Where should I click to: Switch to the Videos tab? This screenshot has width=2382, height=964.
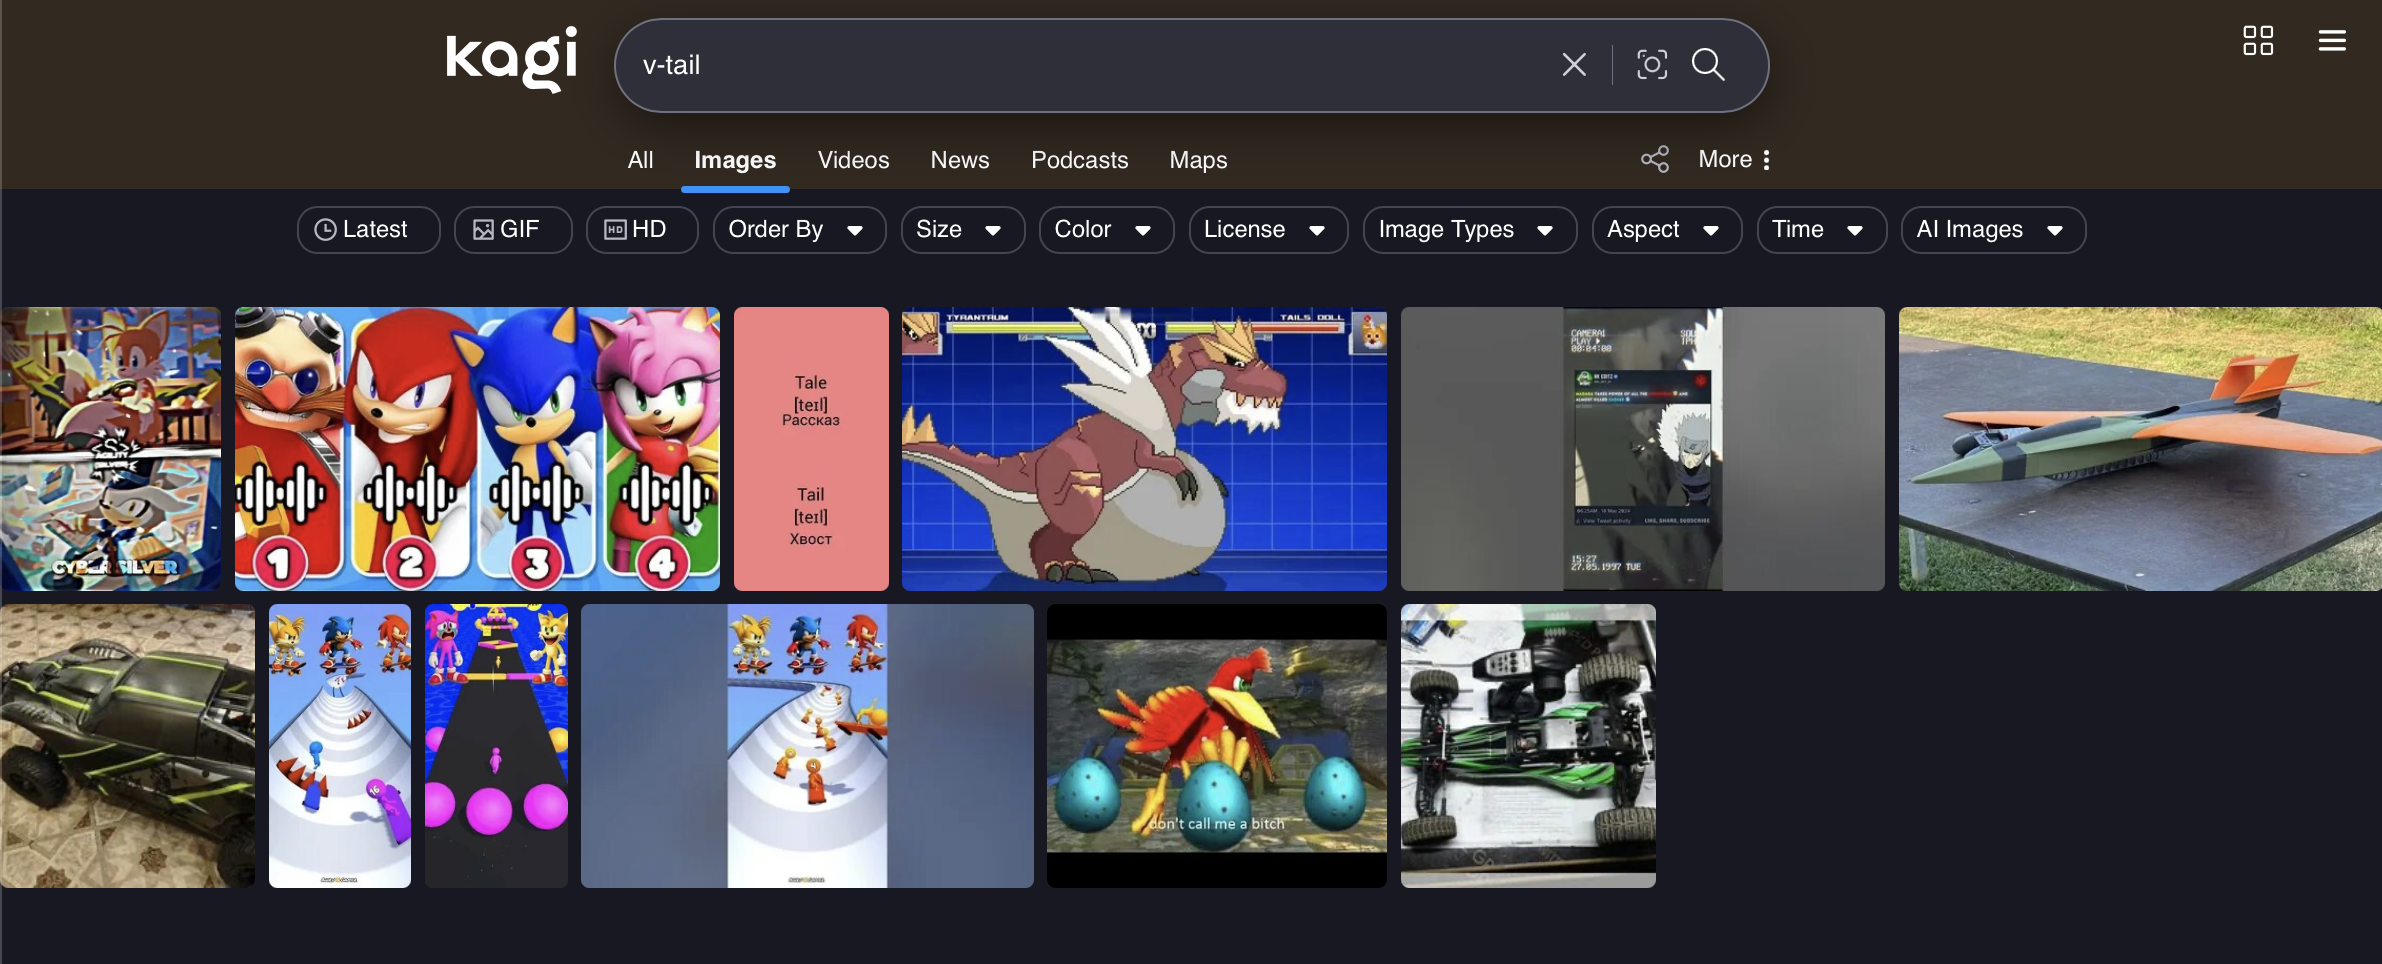pyautogui.click(x=852, y=159)
